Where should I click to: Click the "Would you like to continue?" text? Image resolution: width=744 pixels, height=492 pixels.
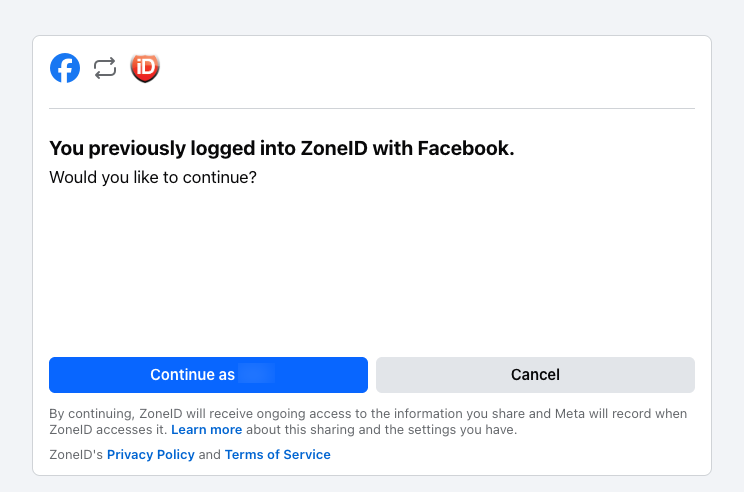click(x=153, y=178)
